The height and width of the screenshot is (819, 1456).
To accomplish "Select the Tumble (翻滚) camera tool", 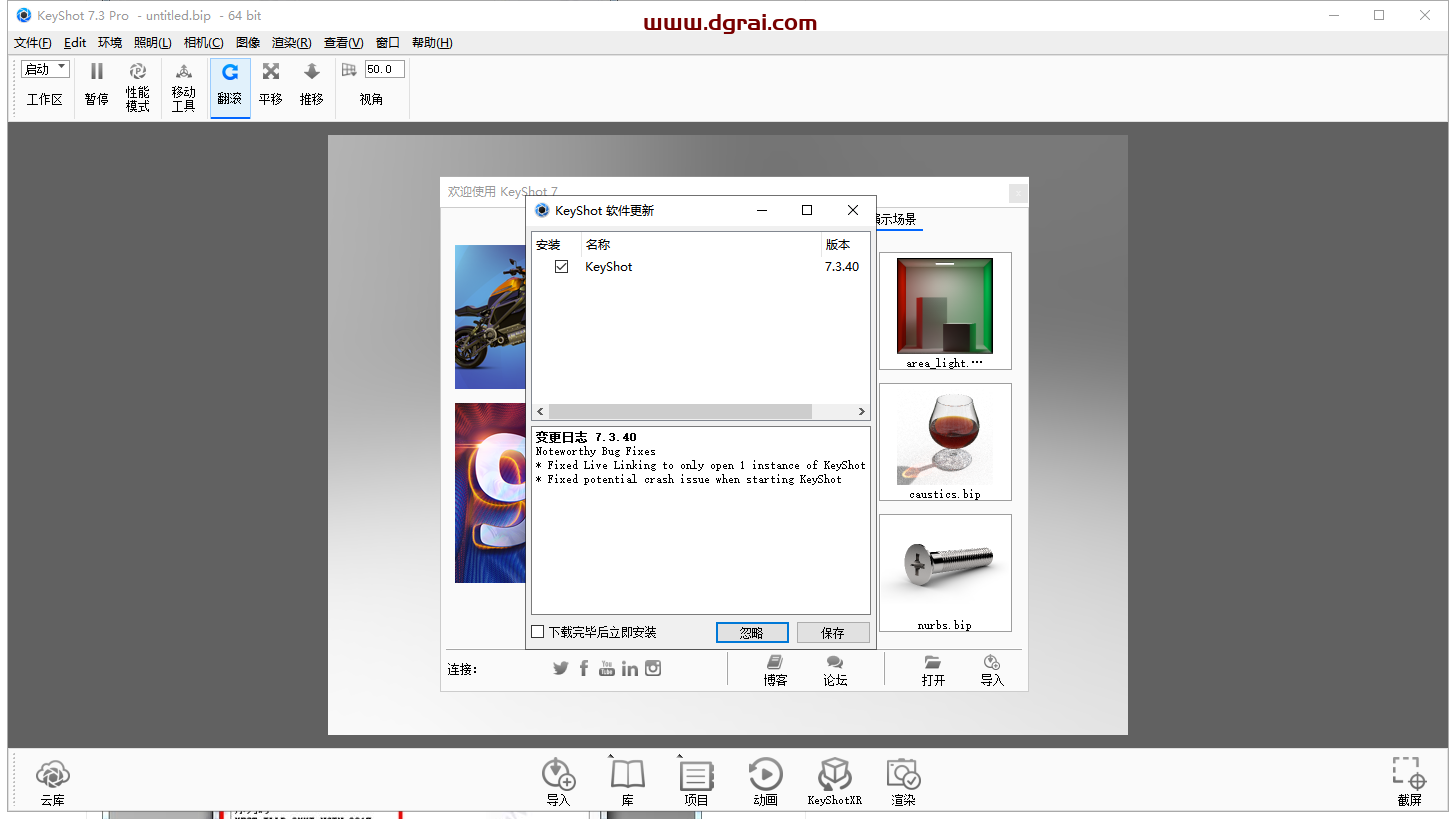I will (x=230, y=72).
